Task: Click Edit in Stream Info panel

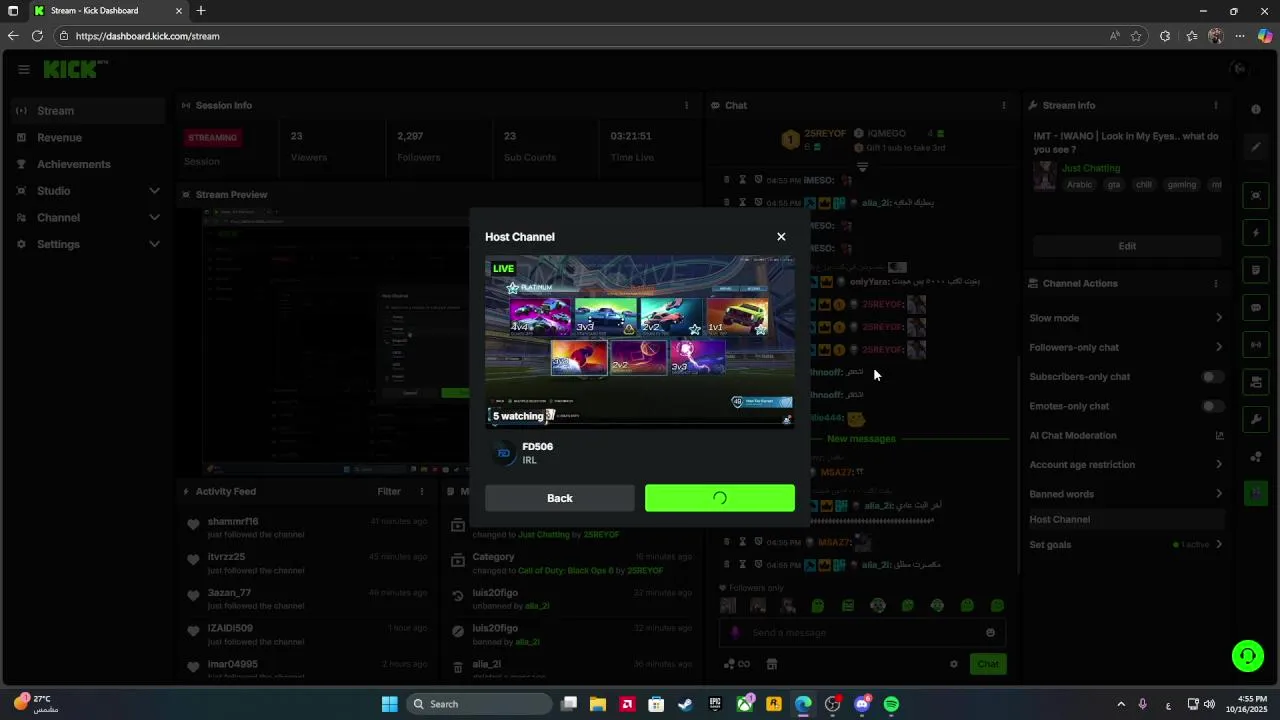Action: [1127, 246]
